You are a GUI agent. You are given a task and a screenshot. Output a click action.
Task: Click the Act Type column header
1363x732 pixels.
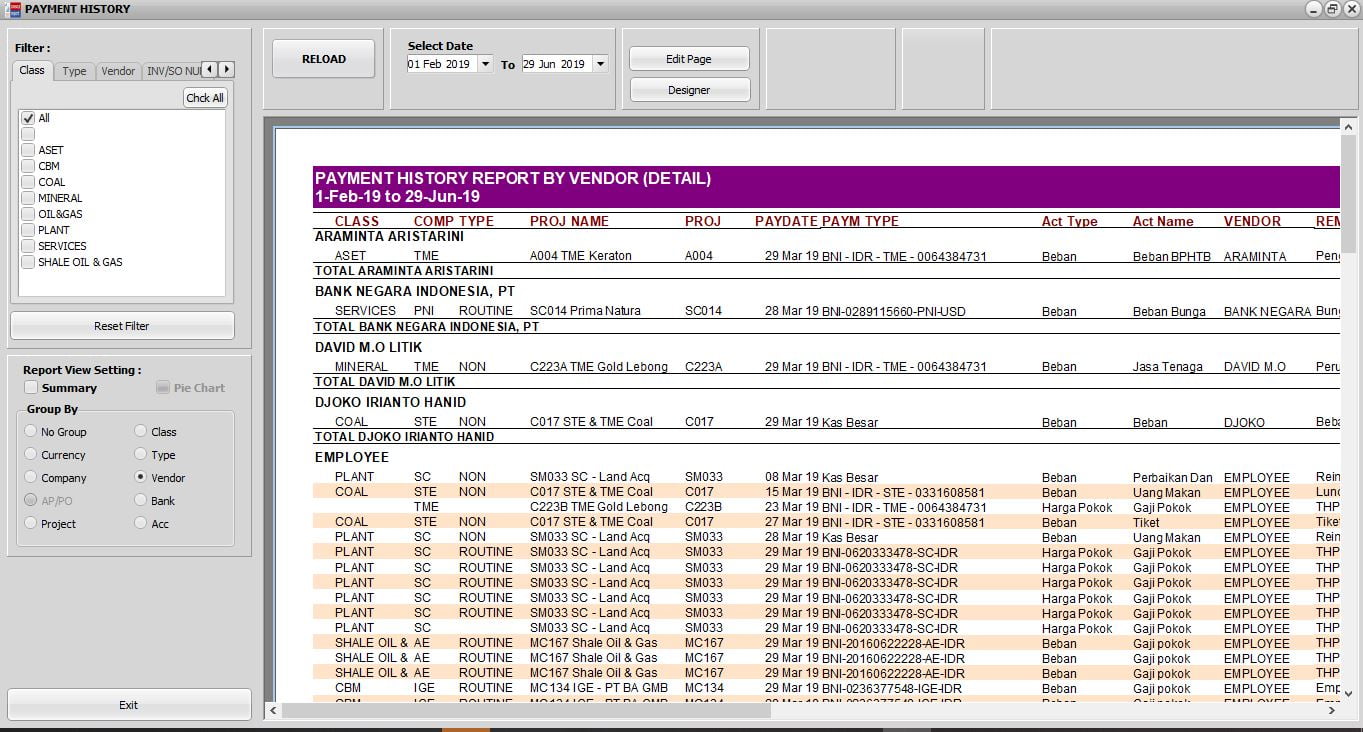click(x=1069, y=222)
